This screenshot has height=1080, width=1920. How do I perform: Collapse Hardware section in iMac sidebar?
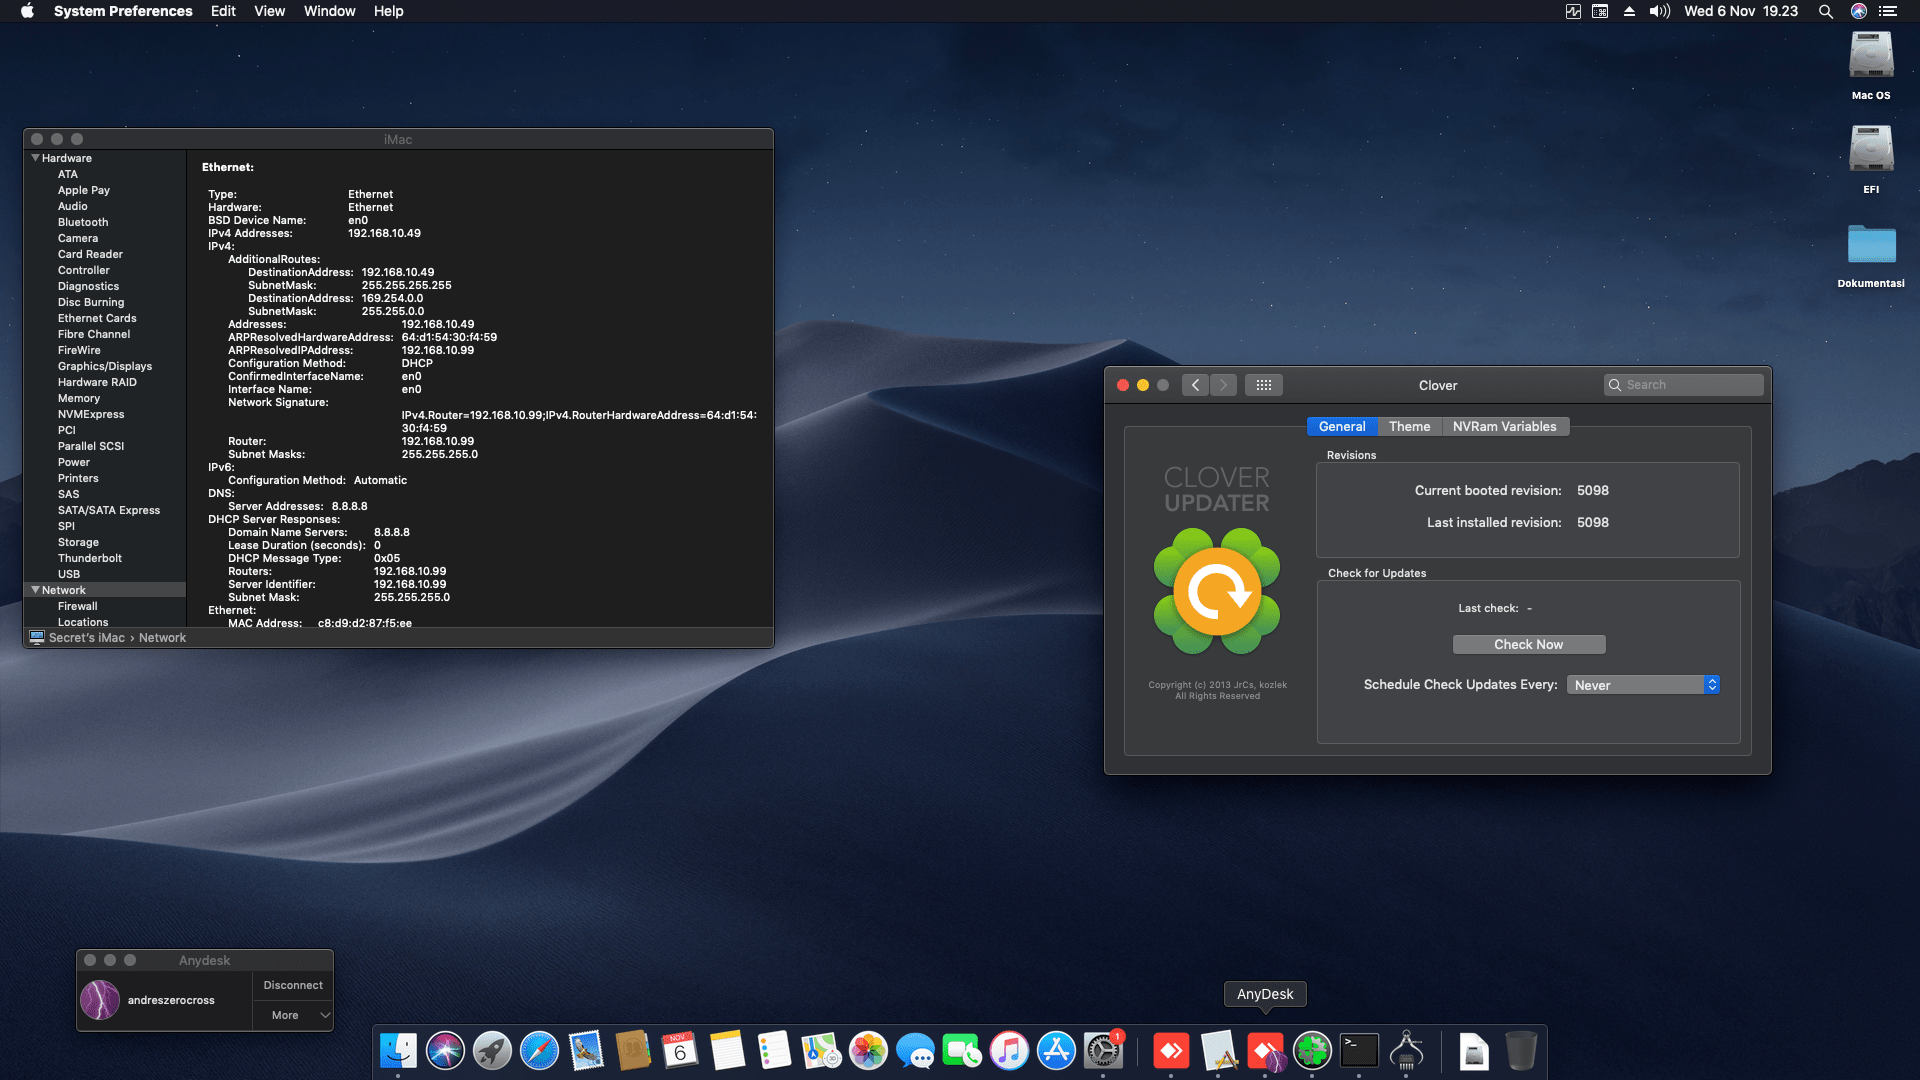coord(36,158)
